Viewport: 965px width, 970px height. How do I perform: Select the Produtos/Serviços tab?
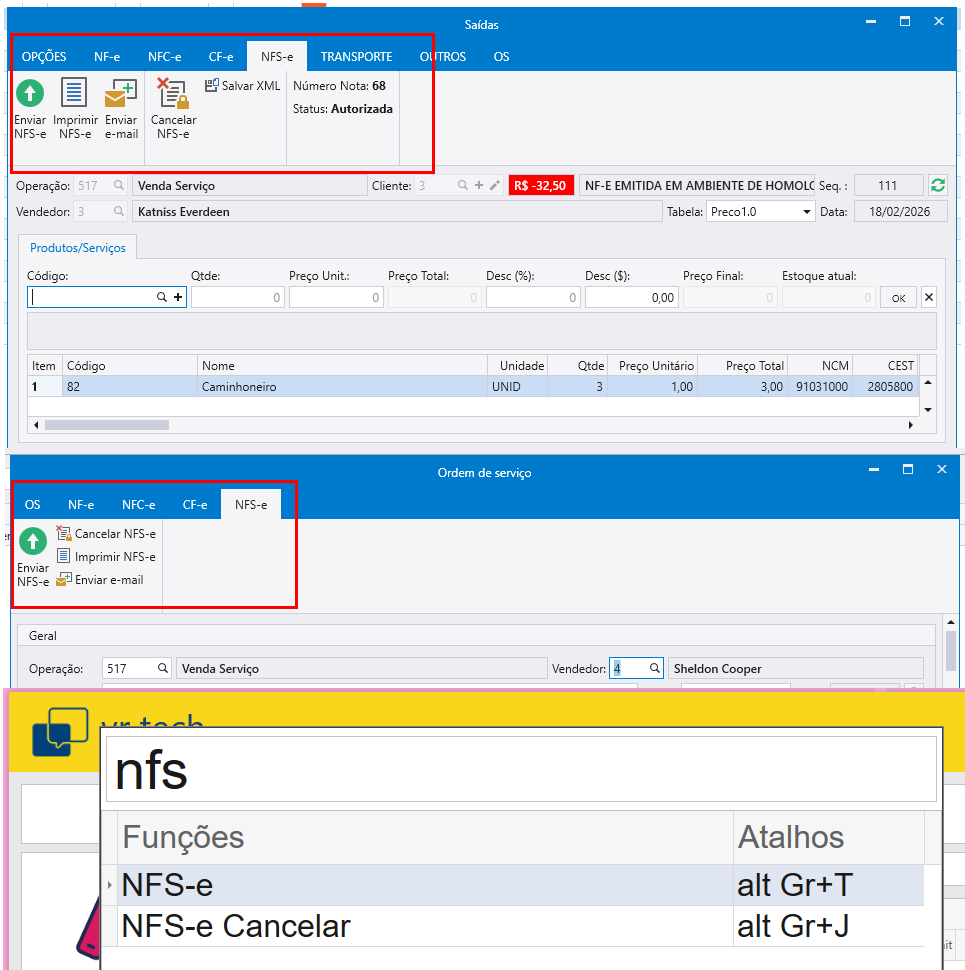[78, 247]
